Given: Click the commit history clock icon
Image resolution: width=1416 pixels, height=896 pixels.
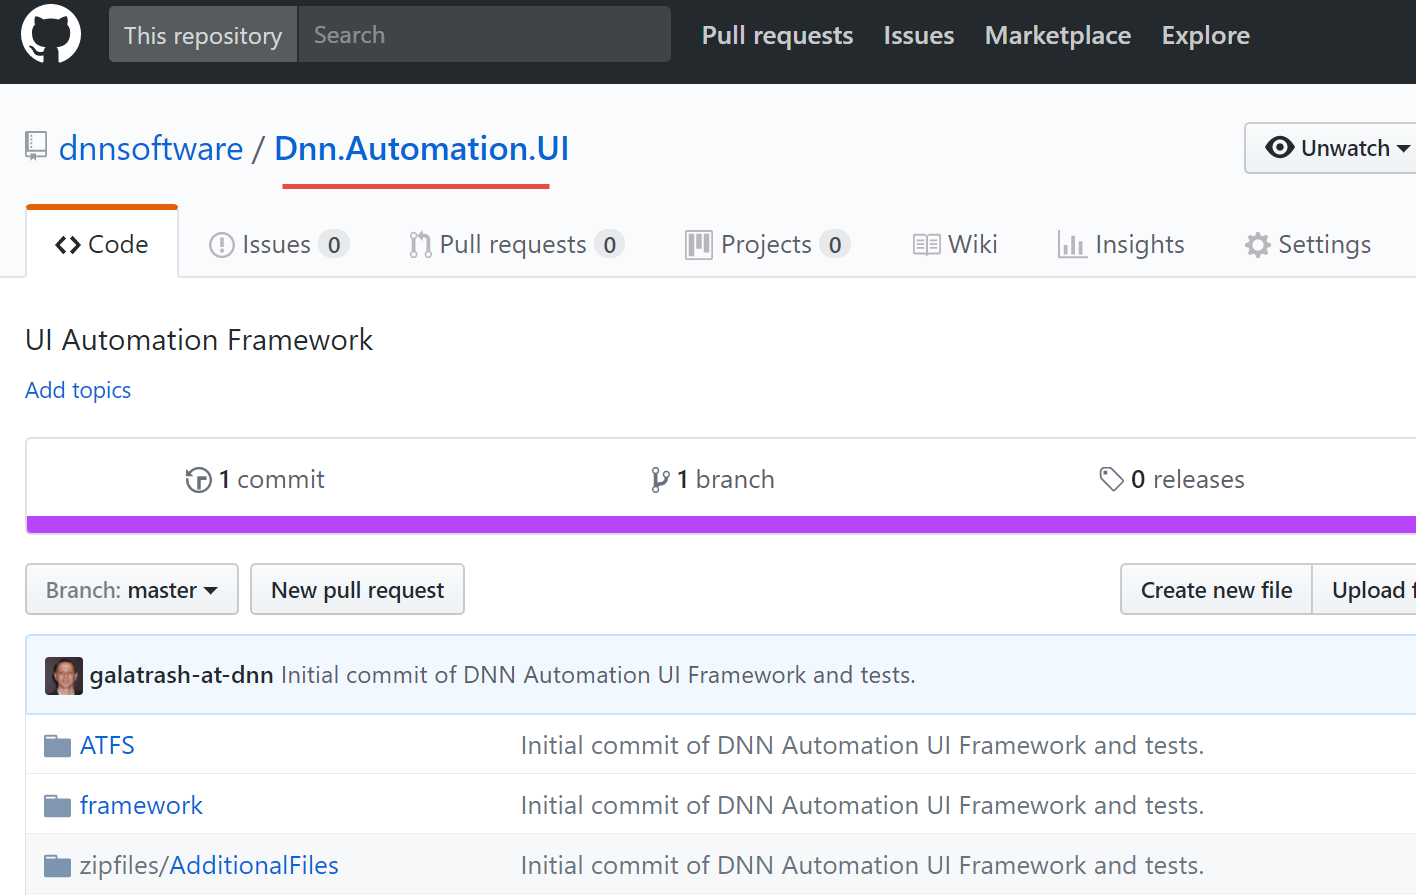Looking at the screenshot, I should pos(198,480).
